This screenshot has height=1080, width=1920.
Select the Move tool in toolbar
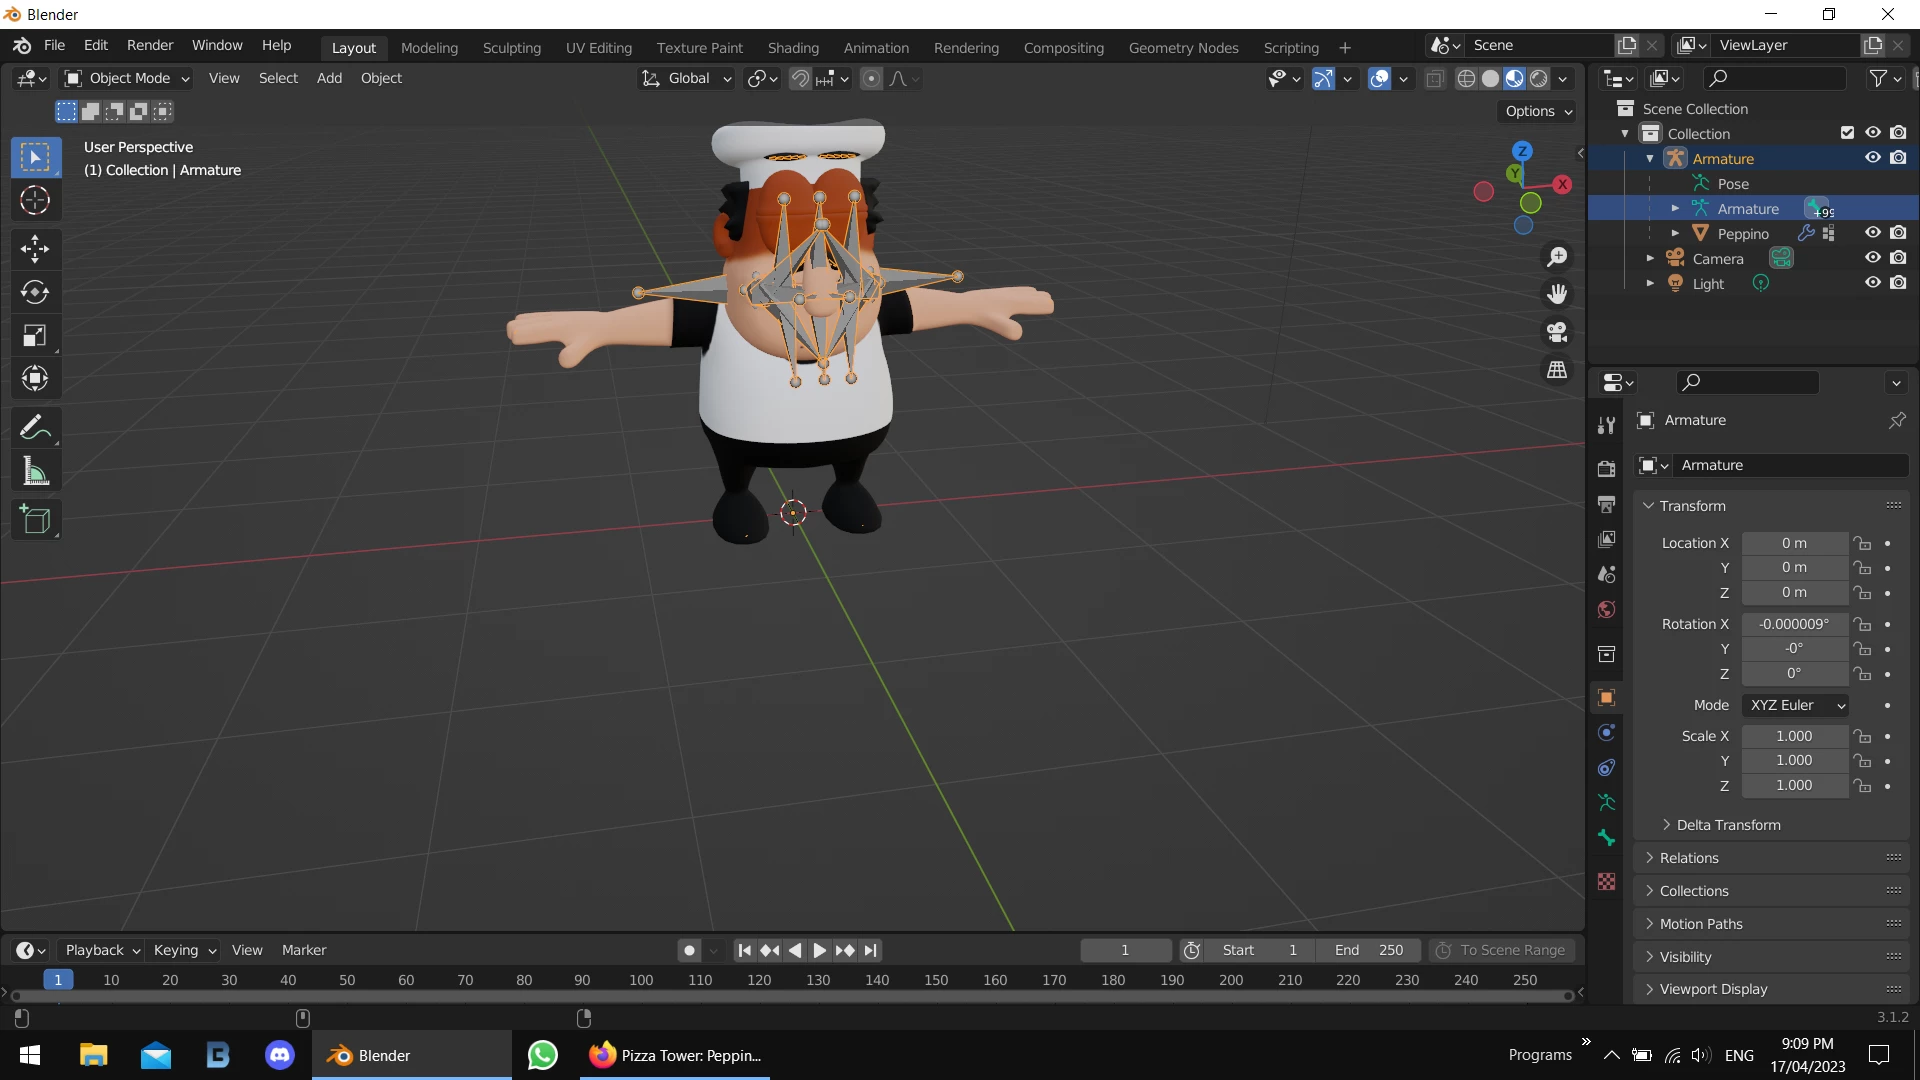[x=35, y=249]
